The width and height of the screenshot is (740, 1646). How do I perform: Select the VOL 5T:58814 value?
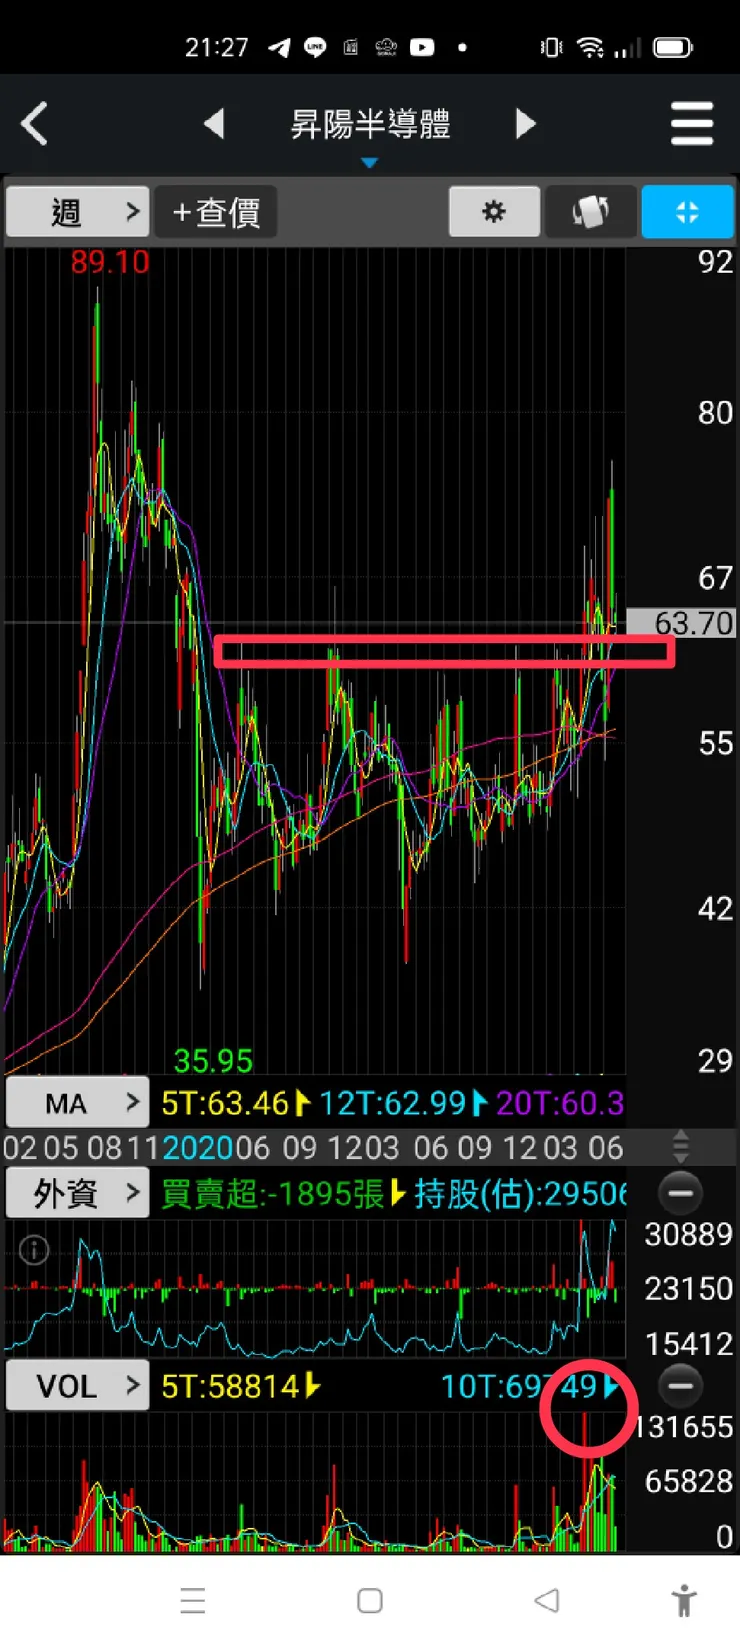(x=230, y=1387)
